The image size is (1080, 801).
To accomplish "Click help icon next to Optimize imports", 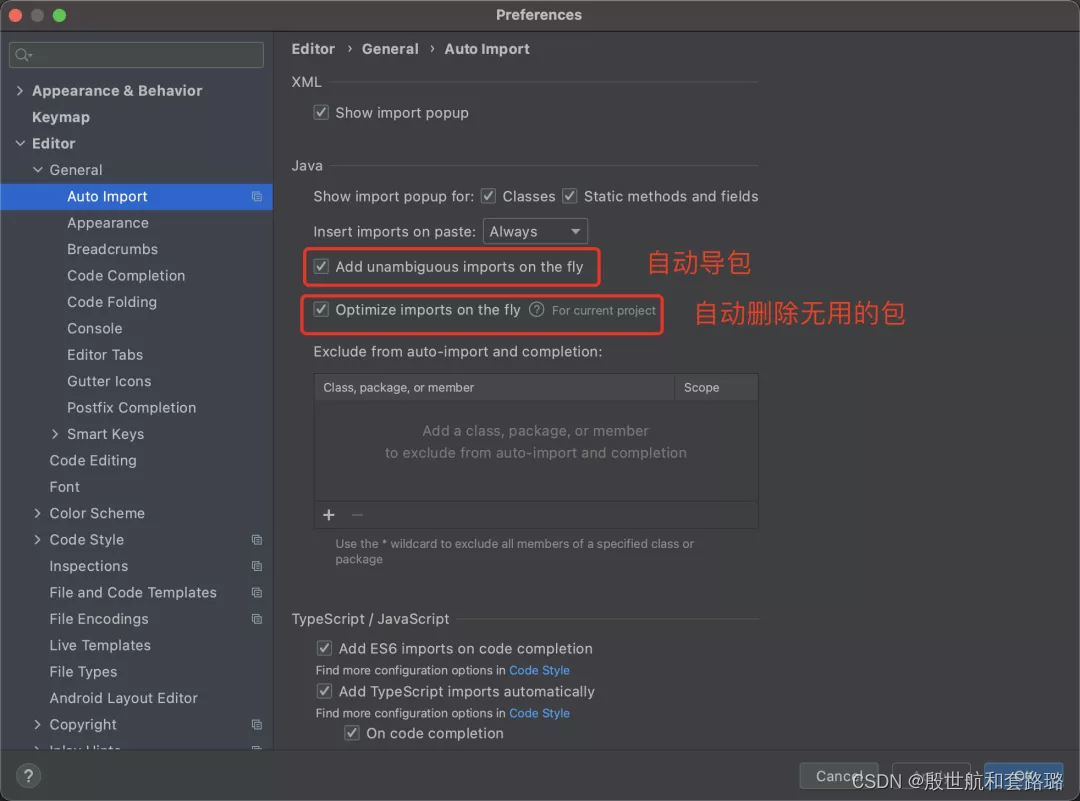I will click(537, 310).
